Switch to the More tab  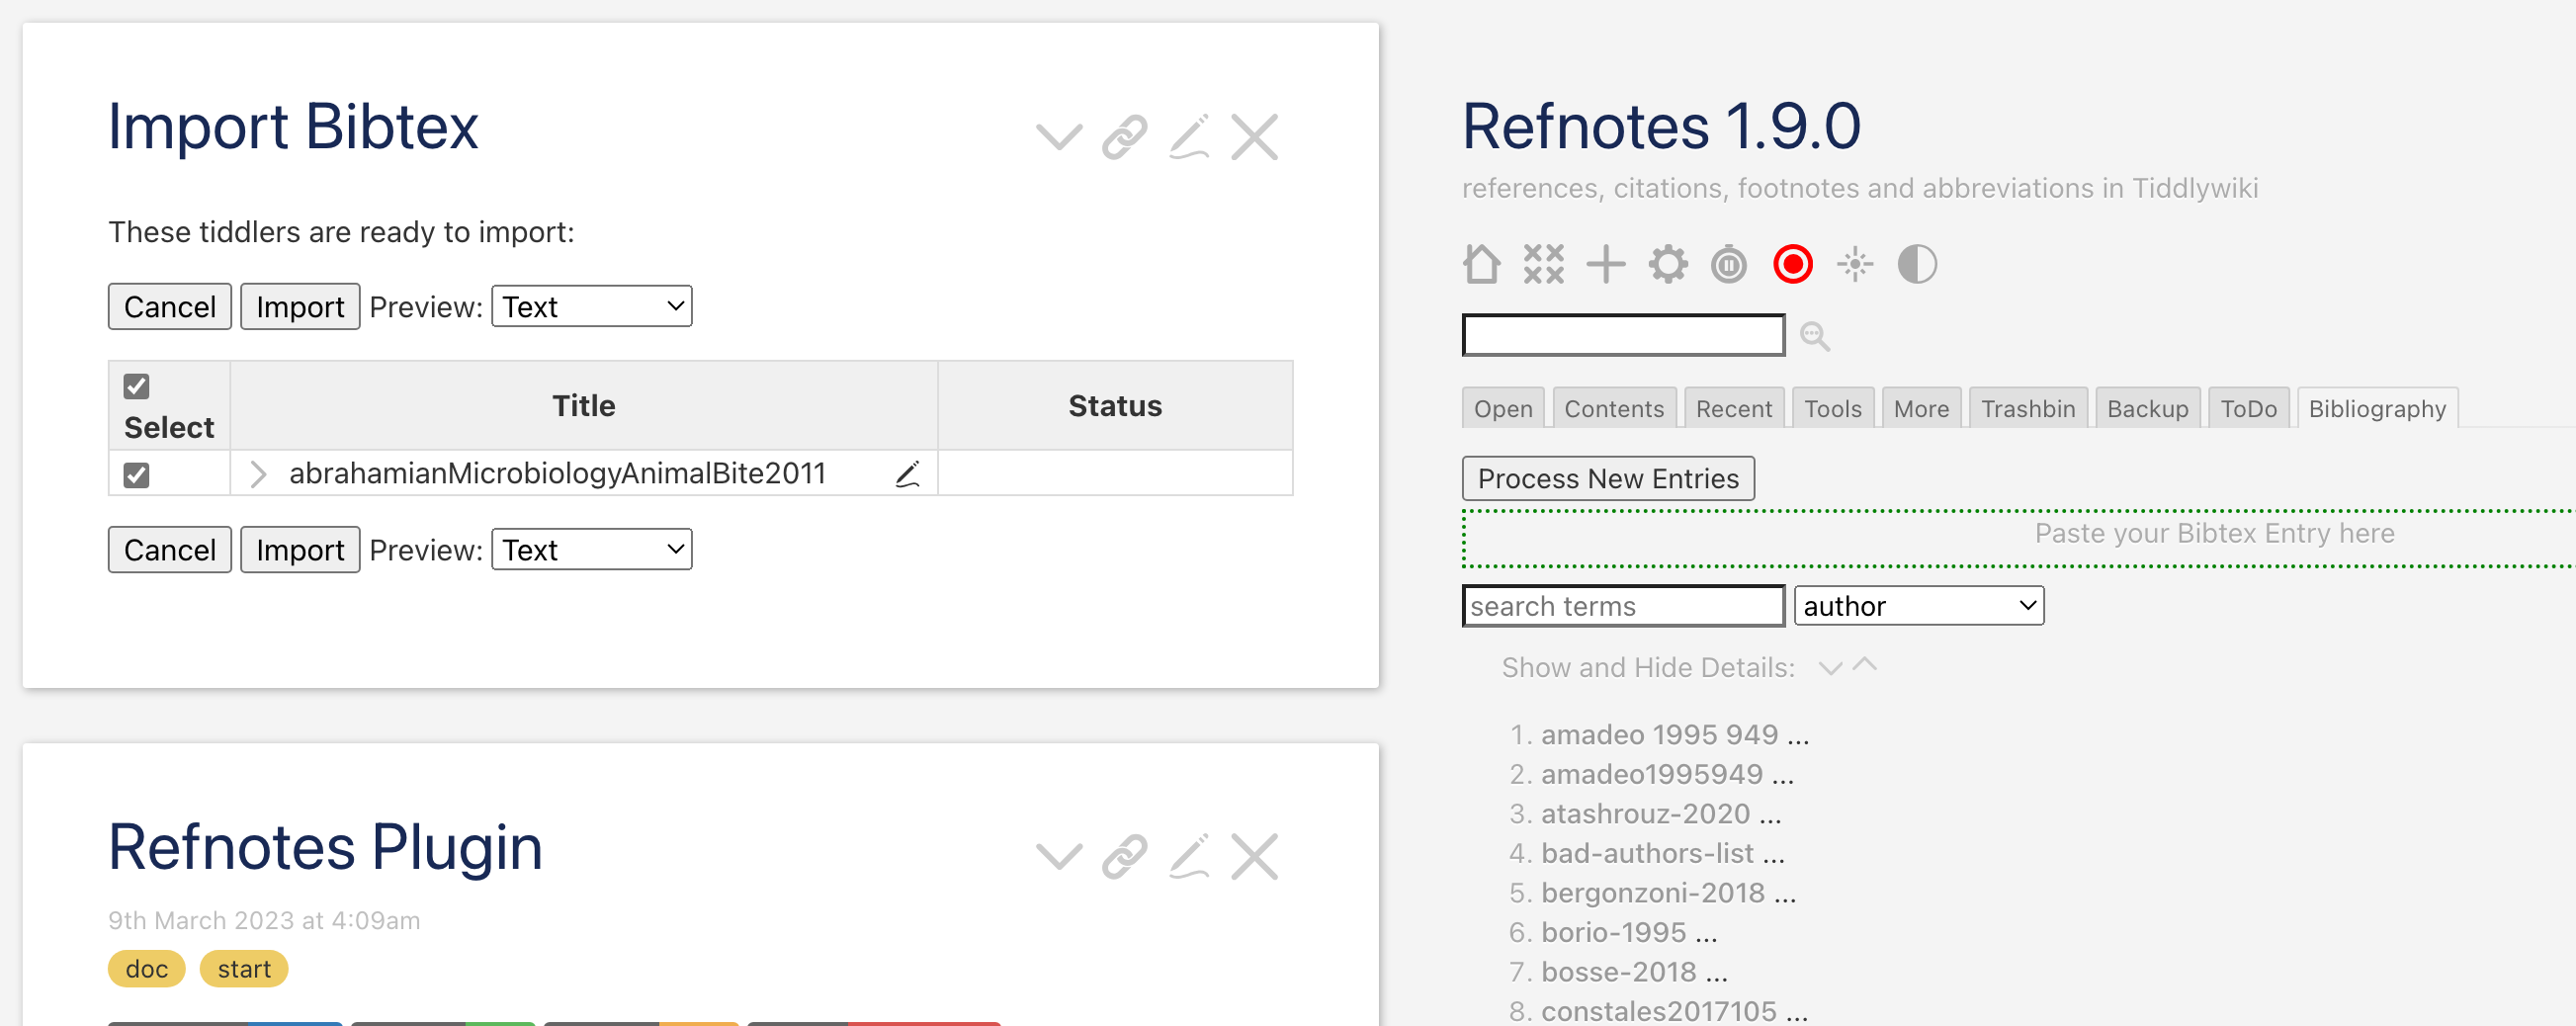coord(1921,408)
